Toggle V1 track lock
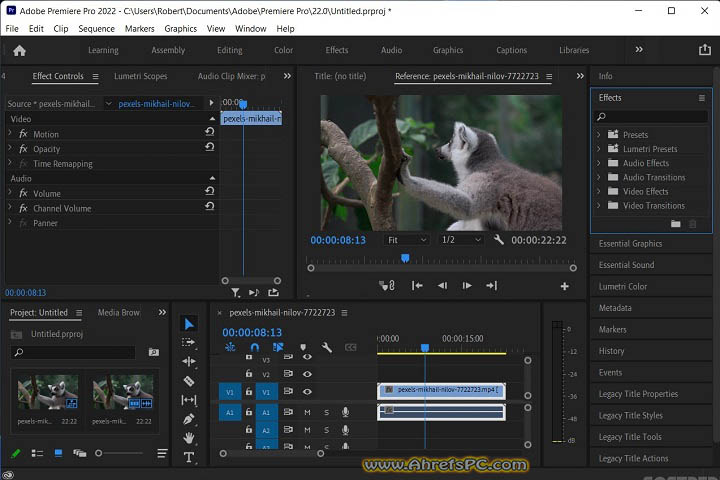Viewport: 720px width, 480px height. pyautogui.click(x=248, y=391)
